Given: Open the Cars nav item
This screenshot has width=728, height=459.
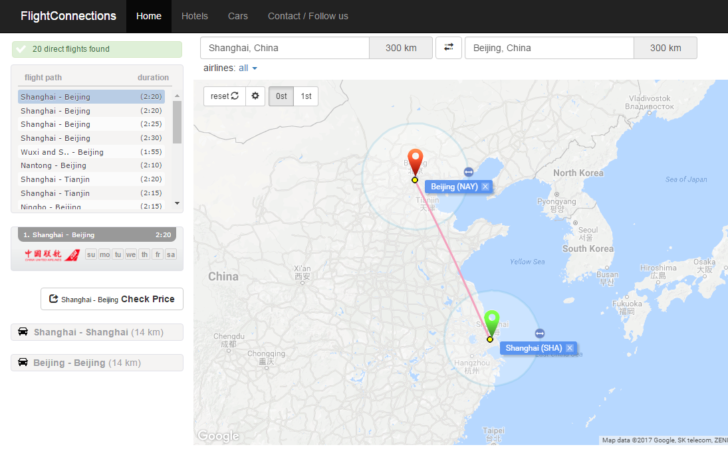Looking at the screenshot, I should tap(238, 16).
